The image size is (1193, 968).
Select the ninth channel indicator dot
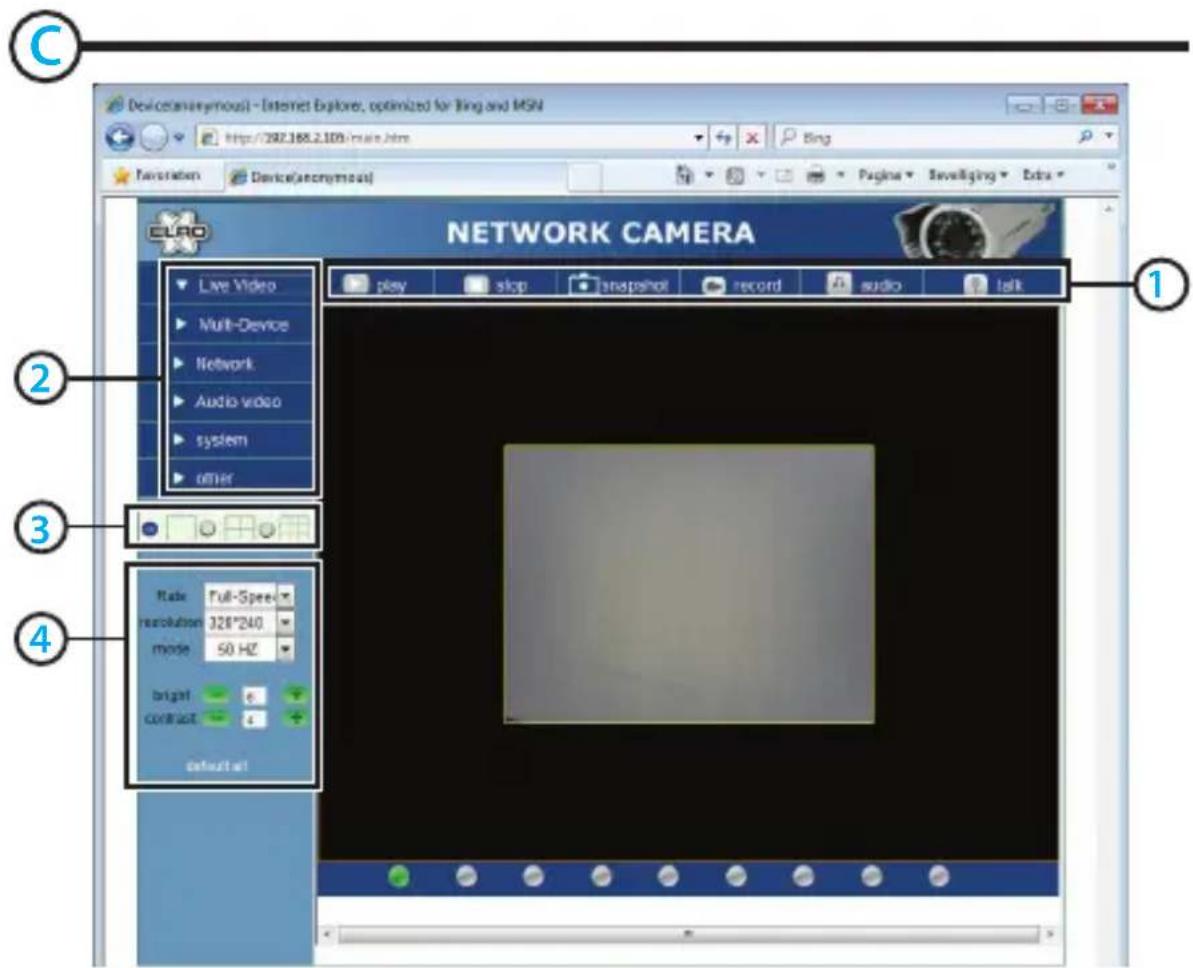(939, 877)
